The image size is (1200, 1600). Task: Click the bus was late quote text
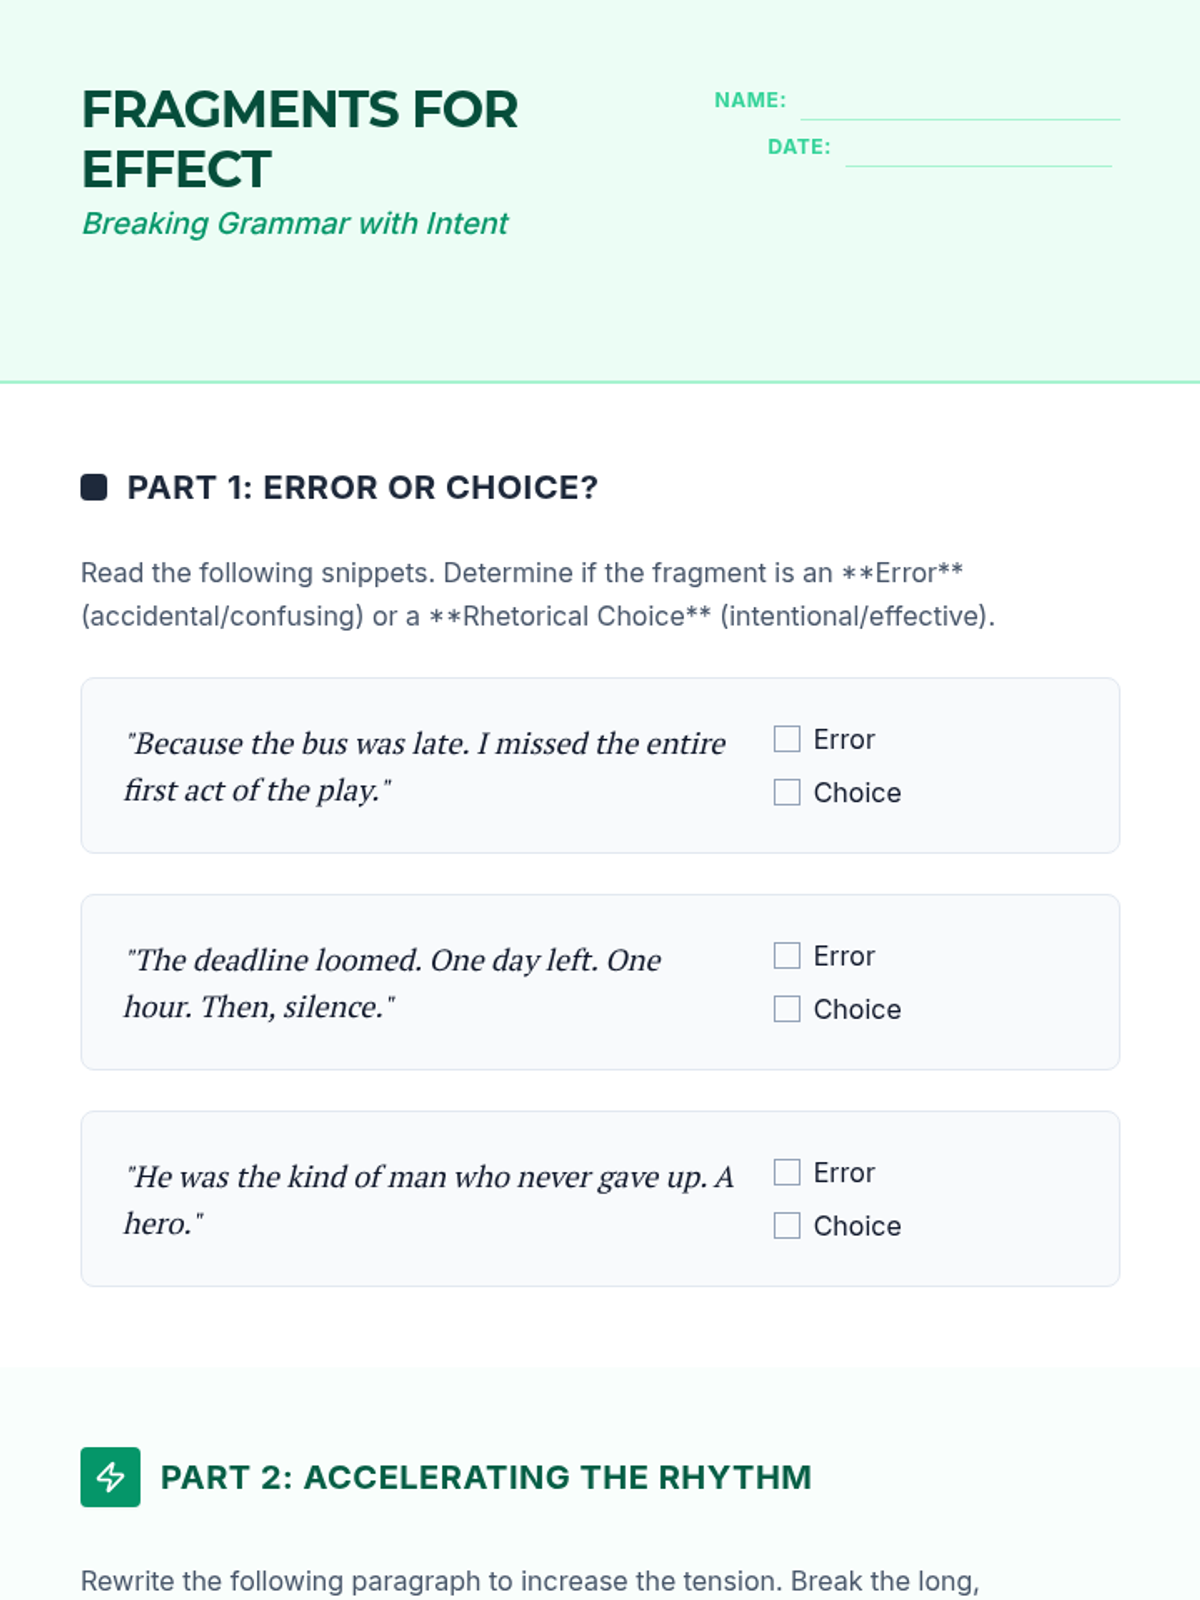tap(425, 766)
